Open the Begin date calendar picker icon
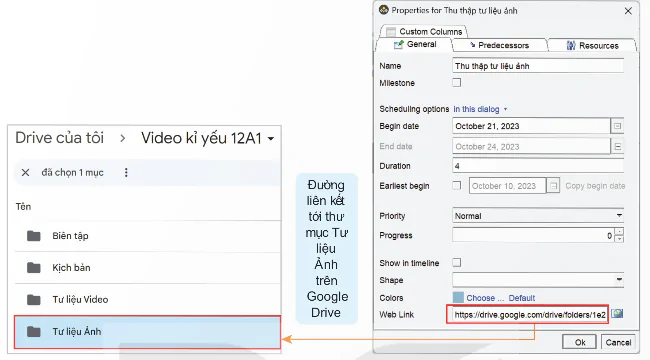Viewport: 650px width, 360px height. click(x=617, y=126)
